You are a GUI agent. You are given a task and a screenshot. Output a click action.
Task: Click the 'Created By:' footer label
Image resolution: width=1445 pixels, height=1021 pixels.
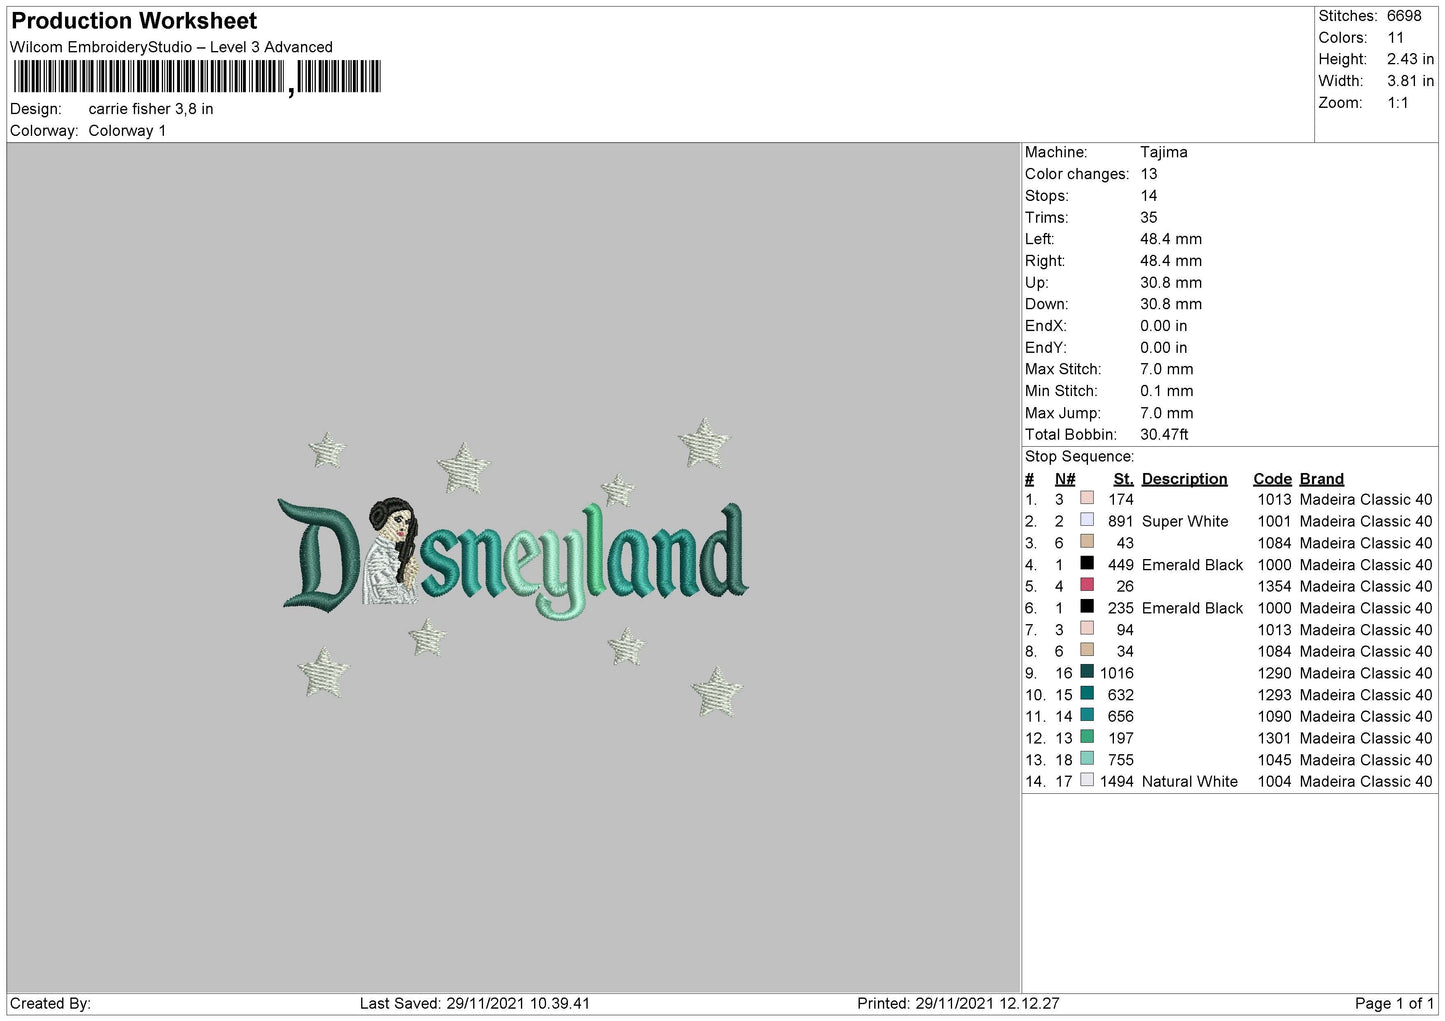click(x=50, y=1003)
